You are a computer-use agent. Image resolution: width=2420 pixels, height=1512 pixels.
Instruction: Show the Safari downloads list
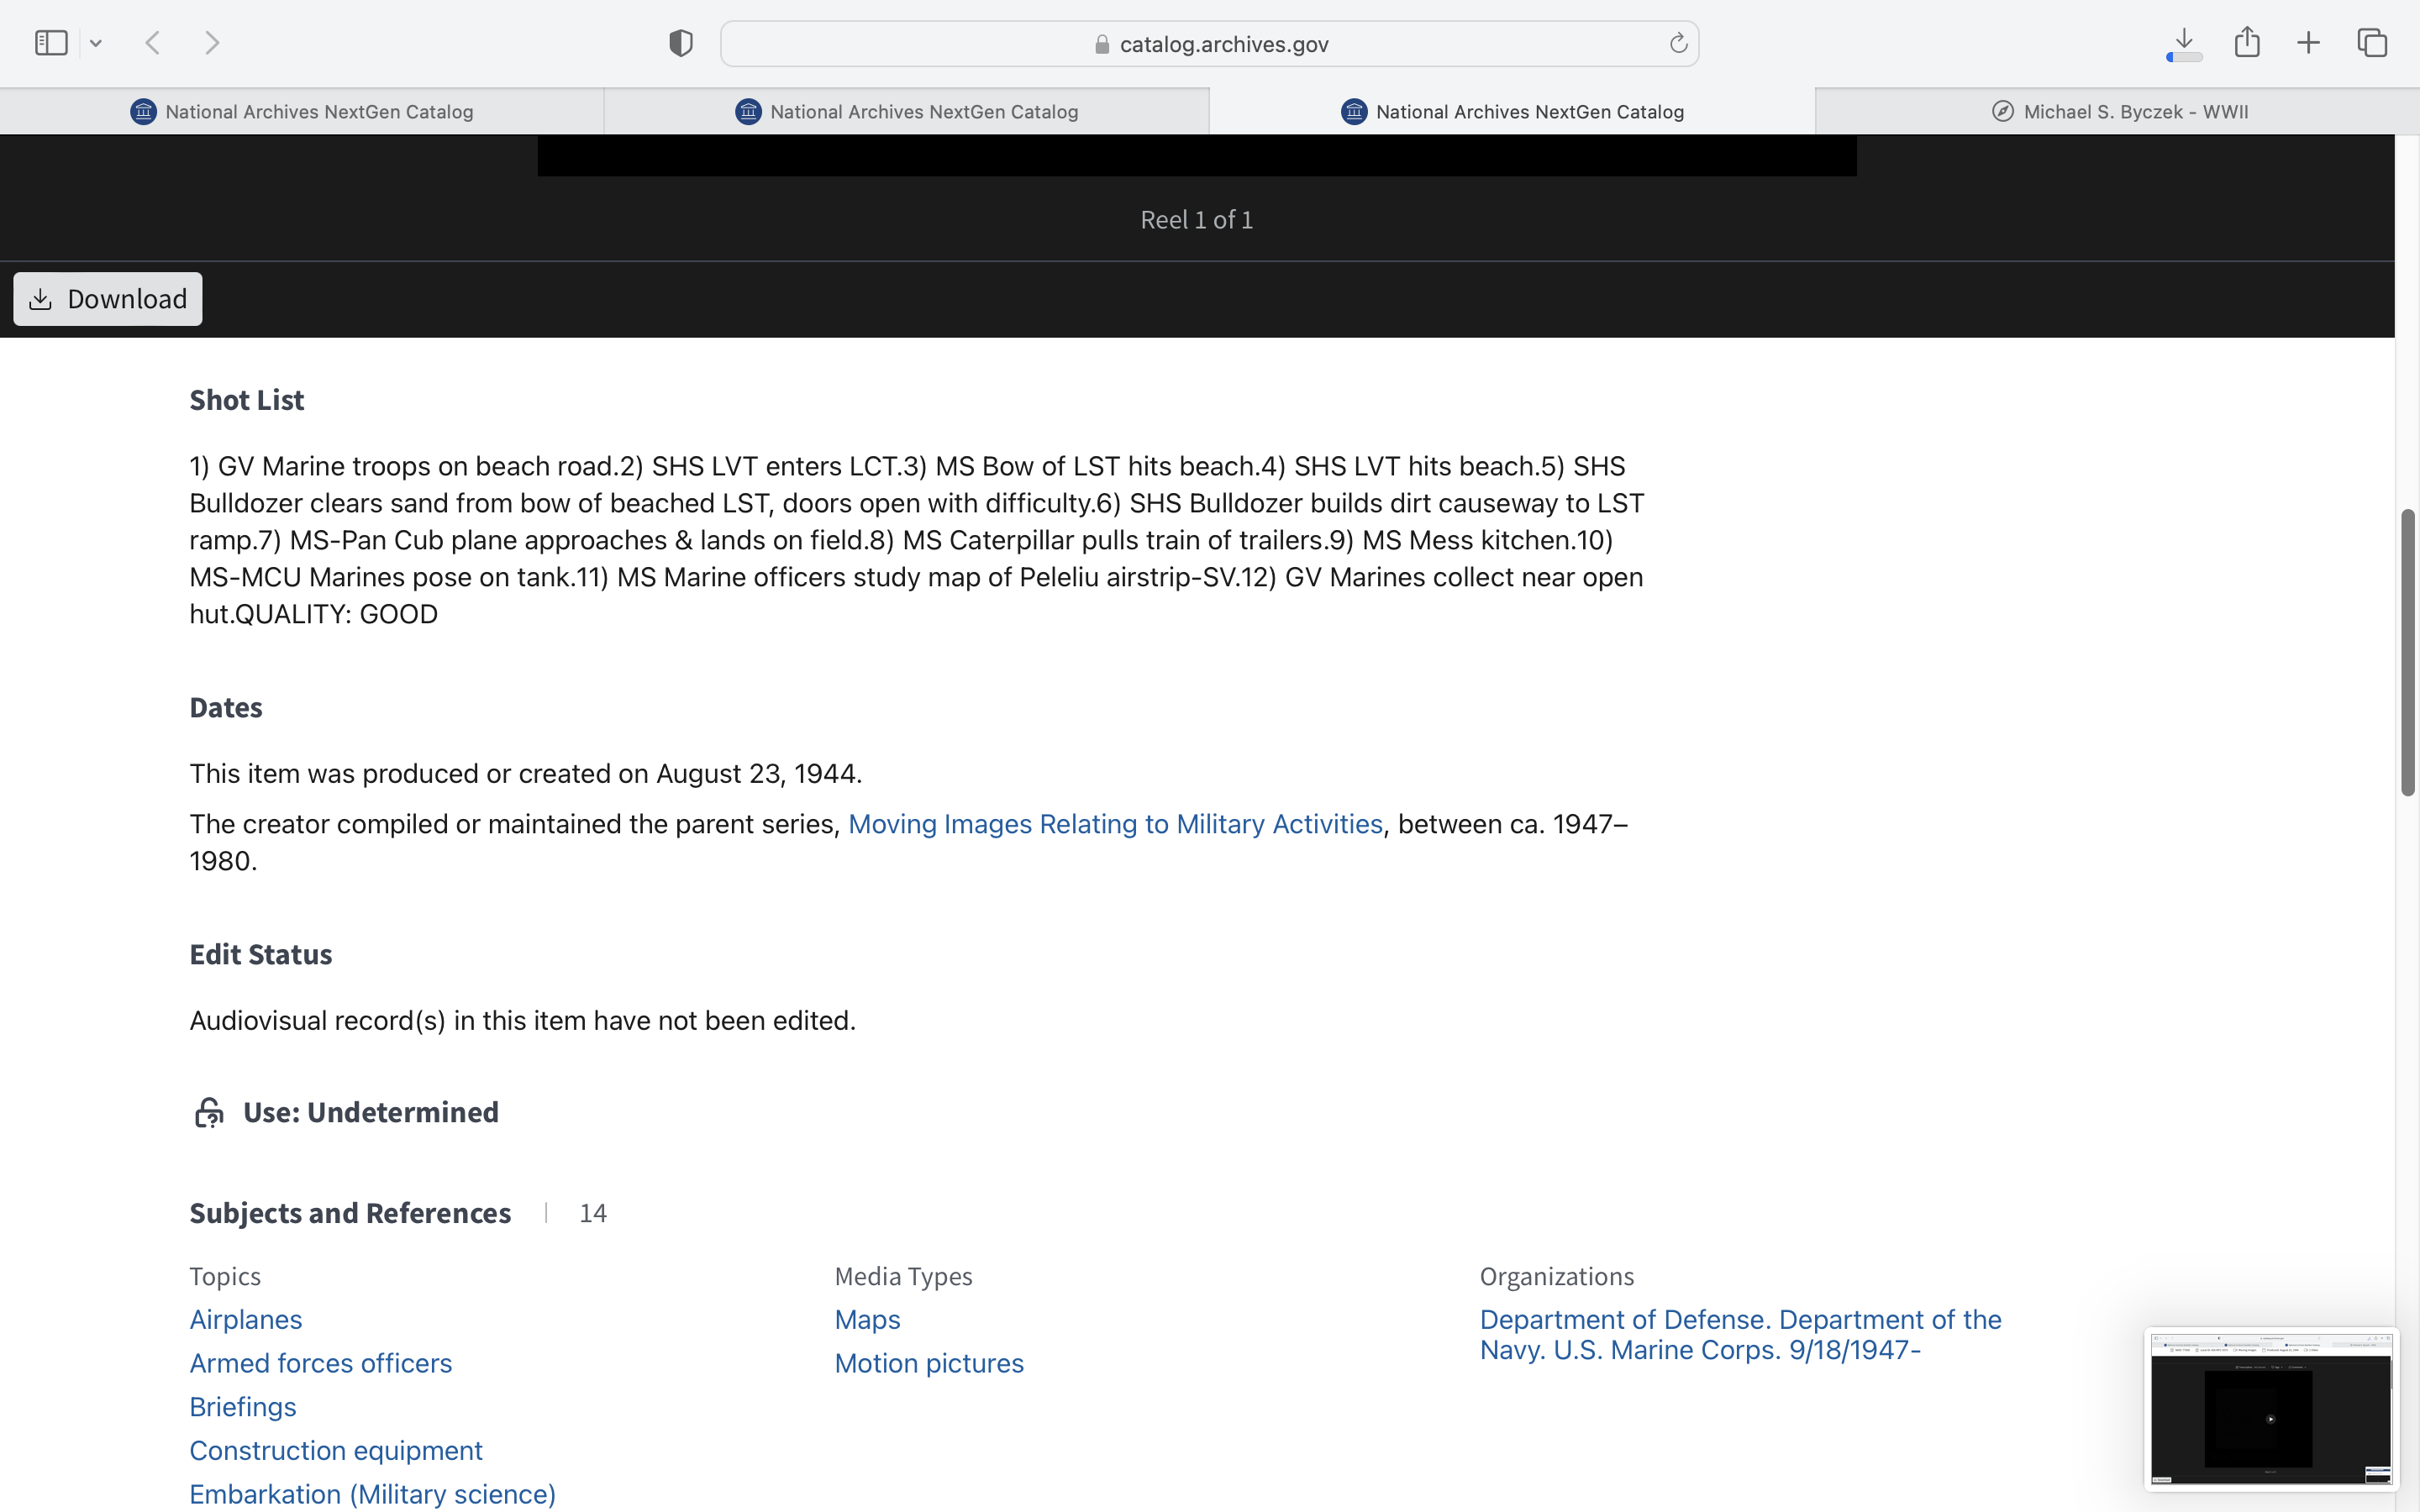(x=2184, y=43)
